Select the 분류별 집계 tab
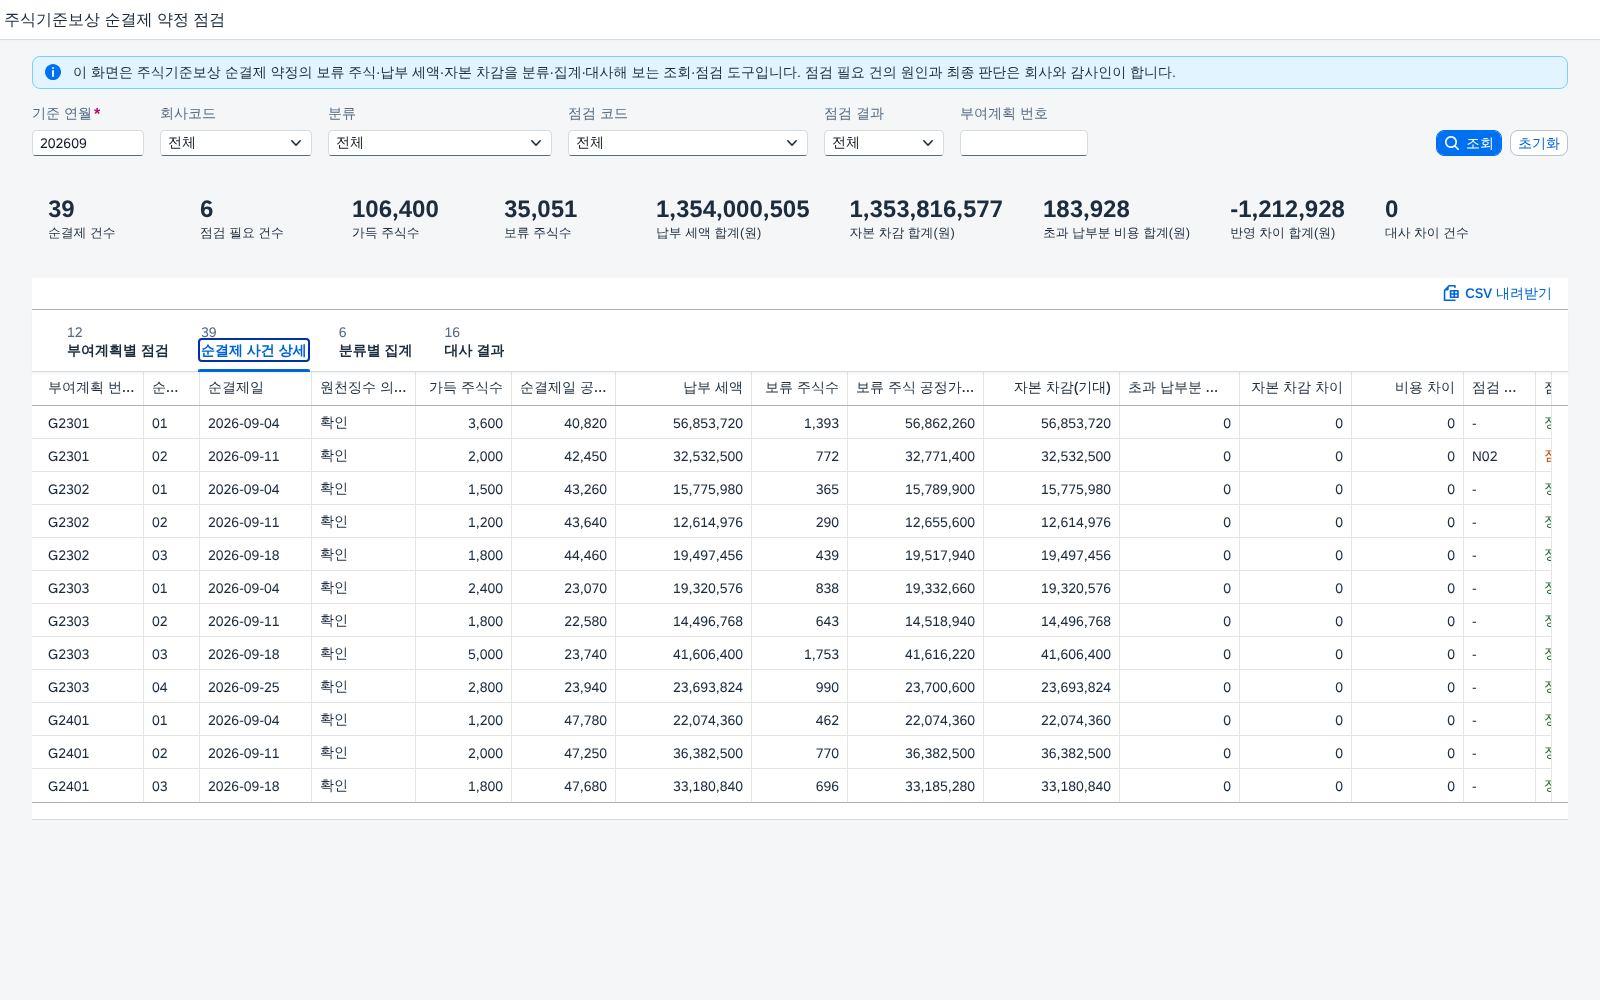Viewport: 1600px width, 1000px height. coord(375,350)
